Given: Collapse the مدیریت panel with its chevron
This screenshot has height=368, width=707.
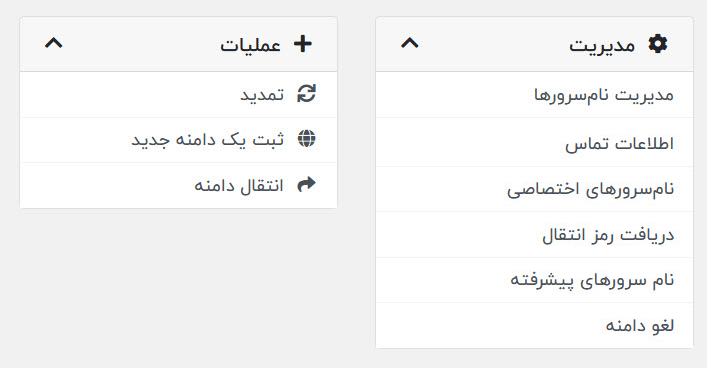Looking at the screenshot, I should [410, 43].
